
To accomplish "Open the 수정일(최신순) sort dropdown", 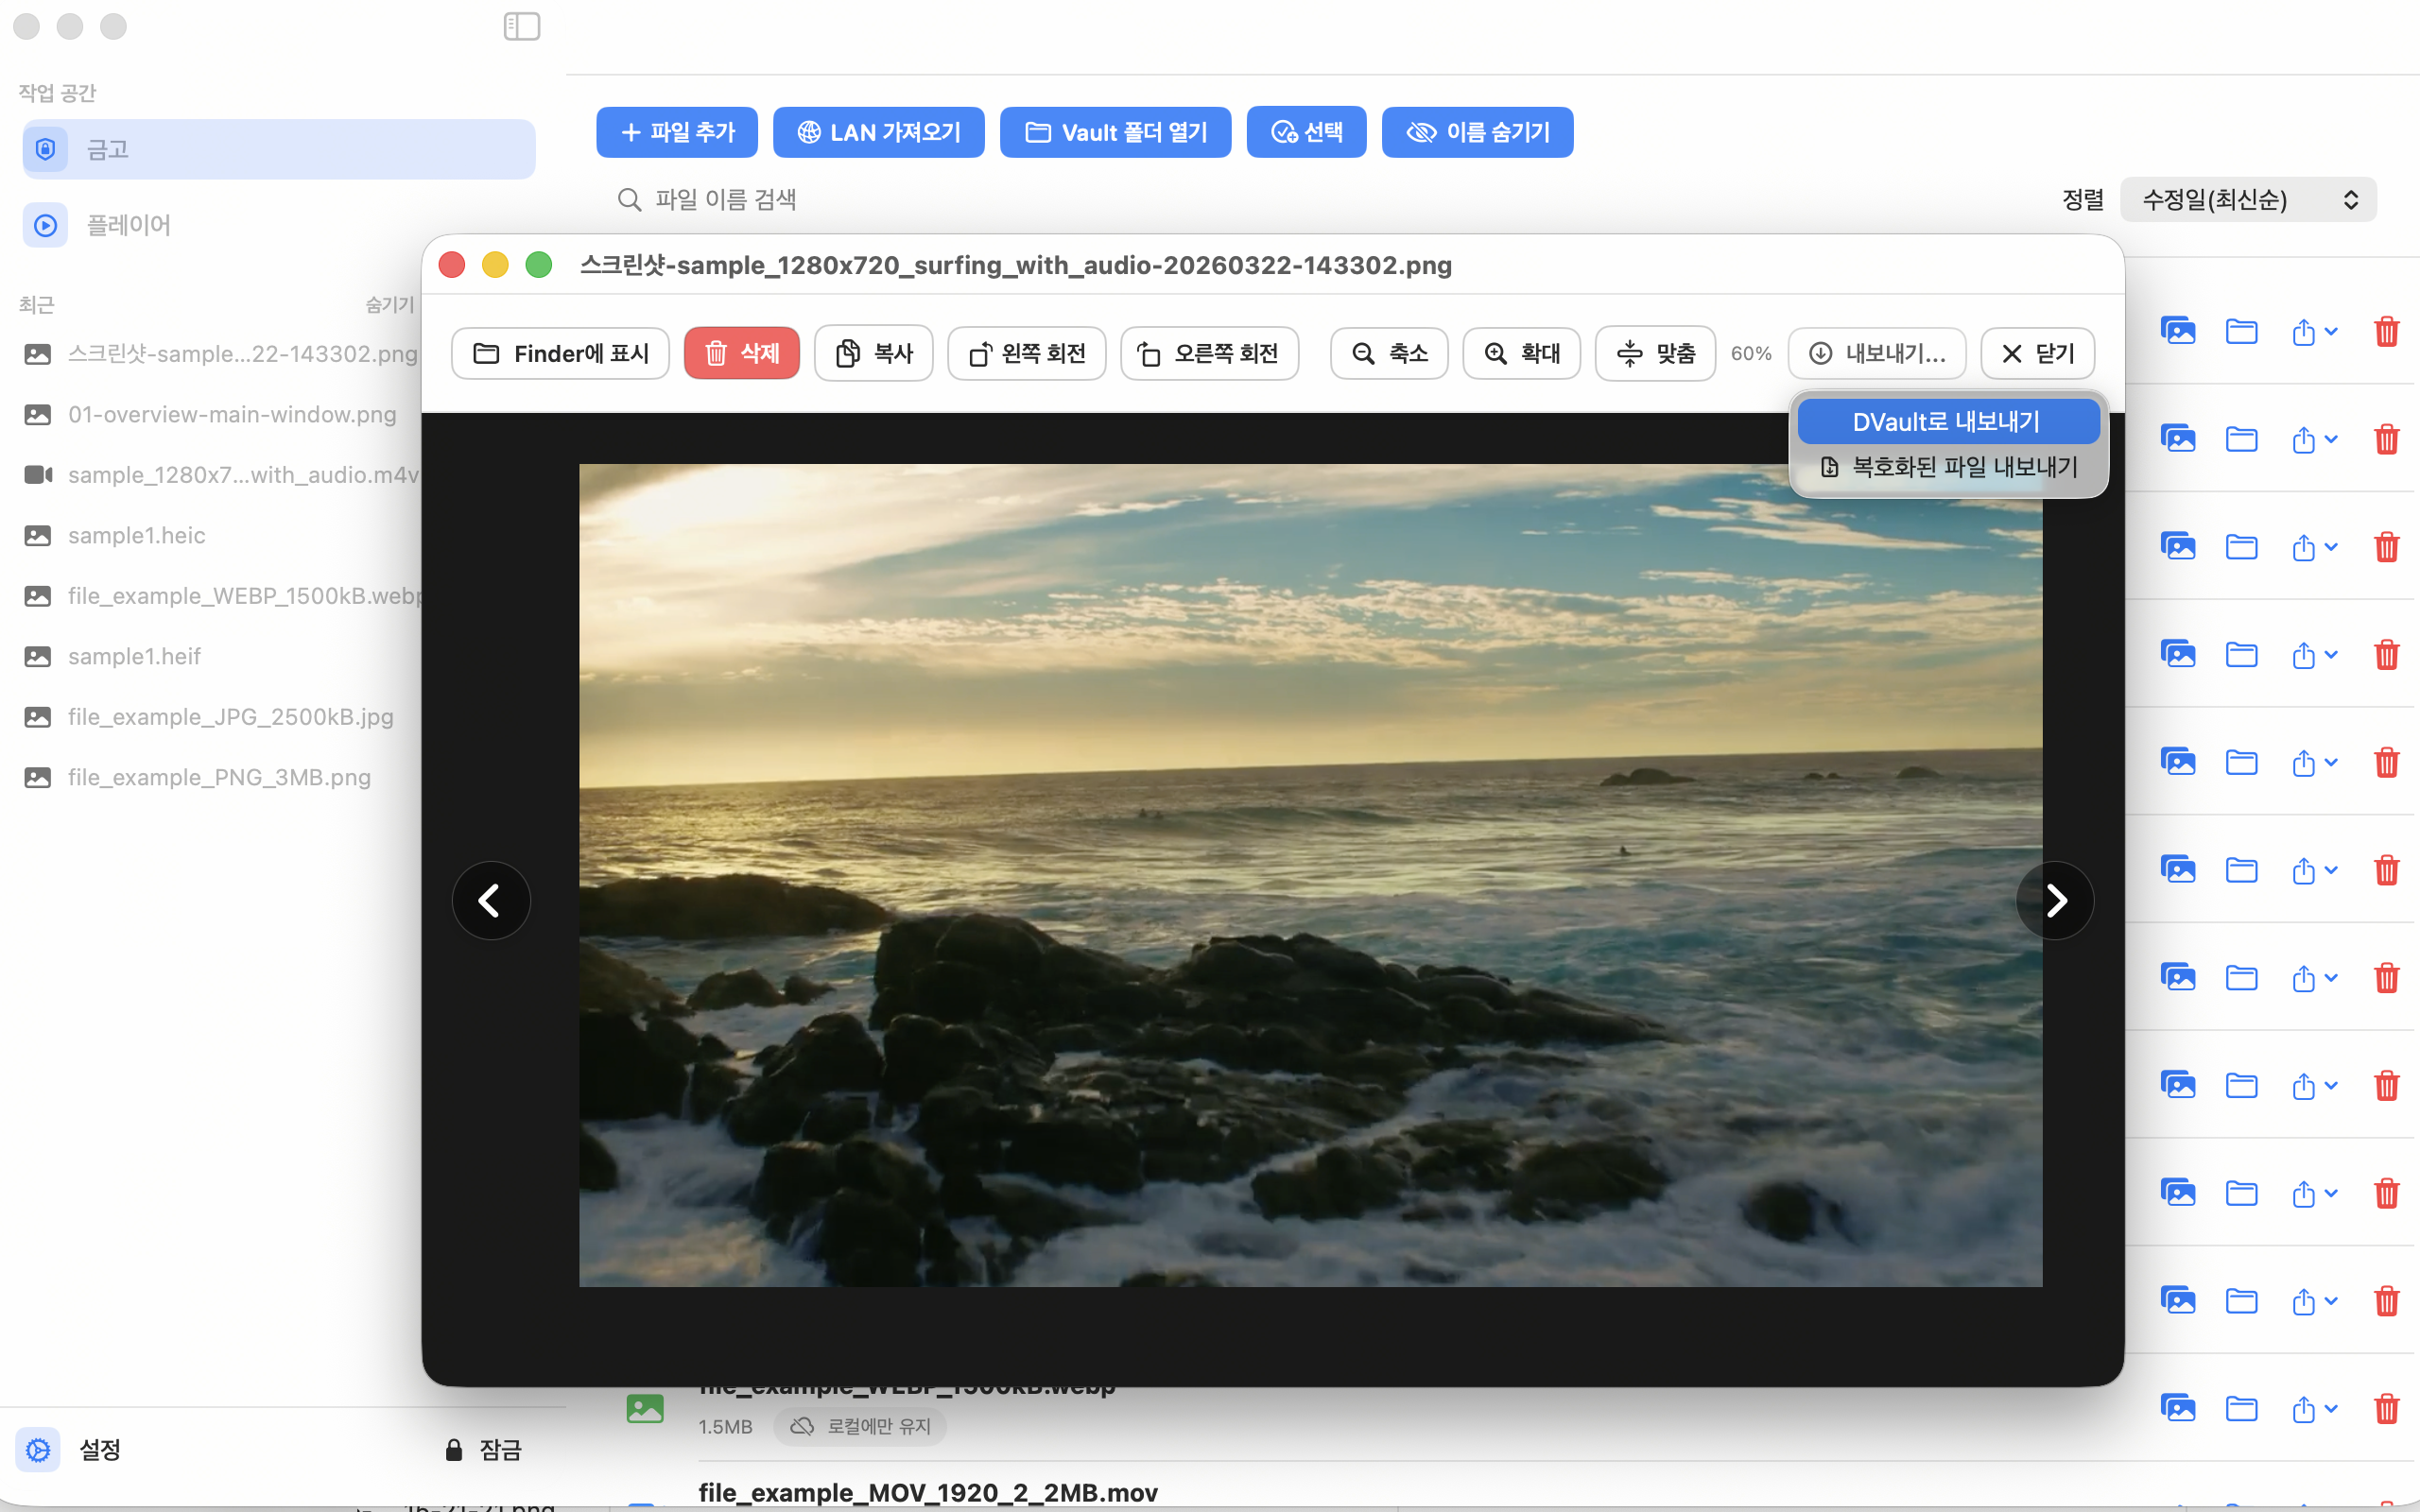I will click(2248, 200).
